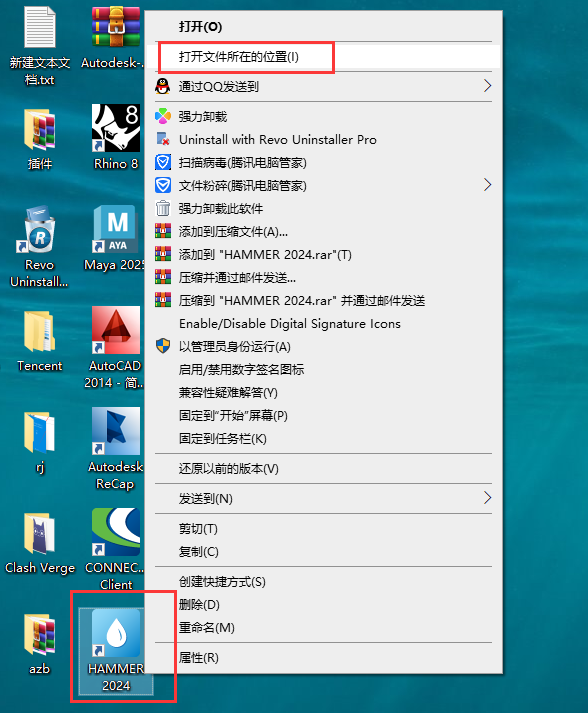Select 扫描病毒(腾讯电脑管家)
This screenshot has width=588, height=713.
(323, 162)
